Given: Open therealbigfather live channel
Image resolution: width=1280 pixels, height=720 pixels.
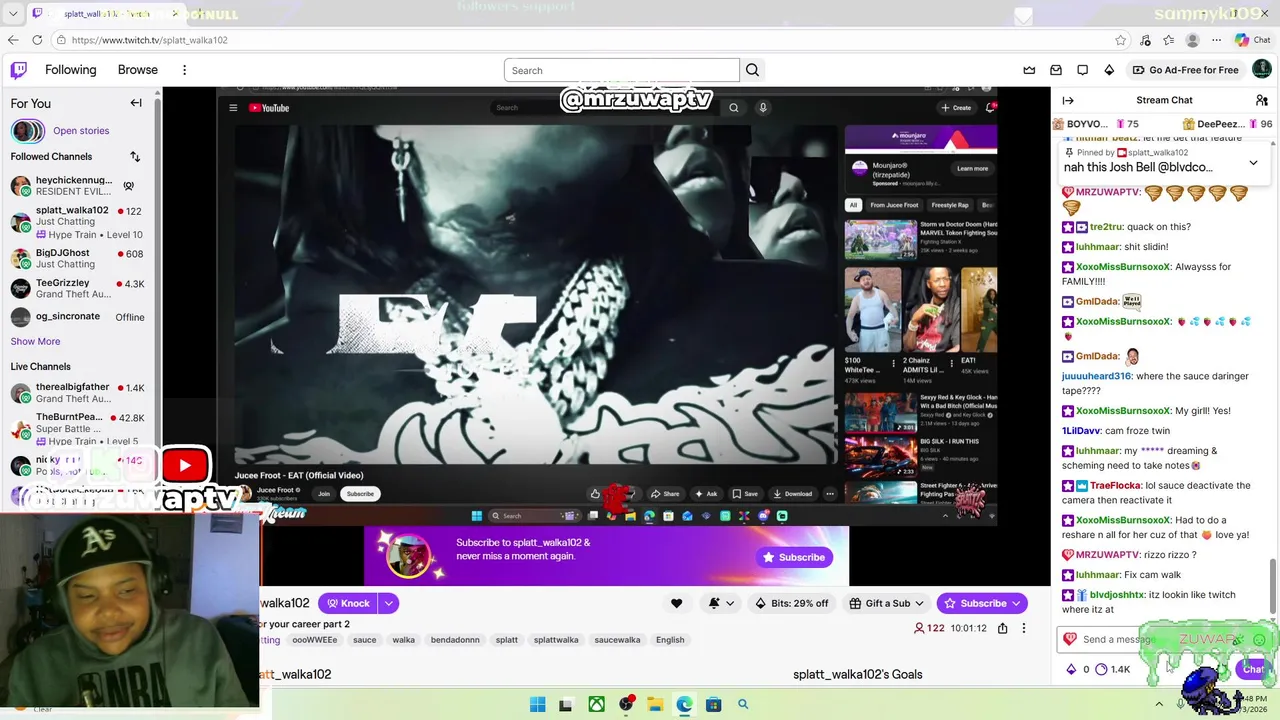Looking at the screenshot, I should [78, 392].
